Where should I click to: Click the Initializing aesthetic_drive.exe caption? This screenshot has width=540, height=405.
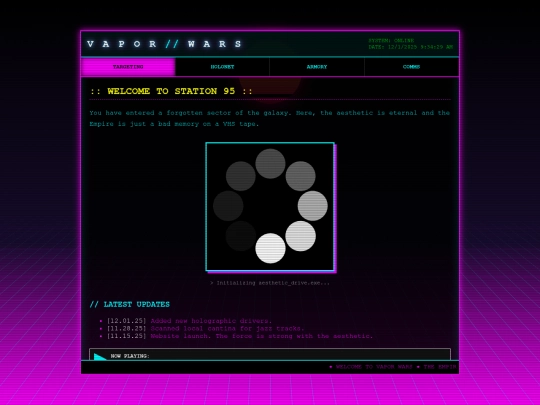tap(270, 283)
